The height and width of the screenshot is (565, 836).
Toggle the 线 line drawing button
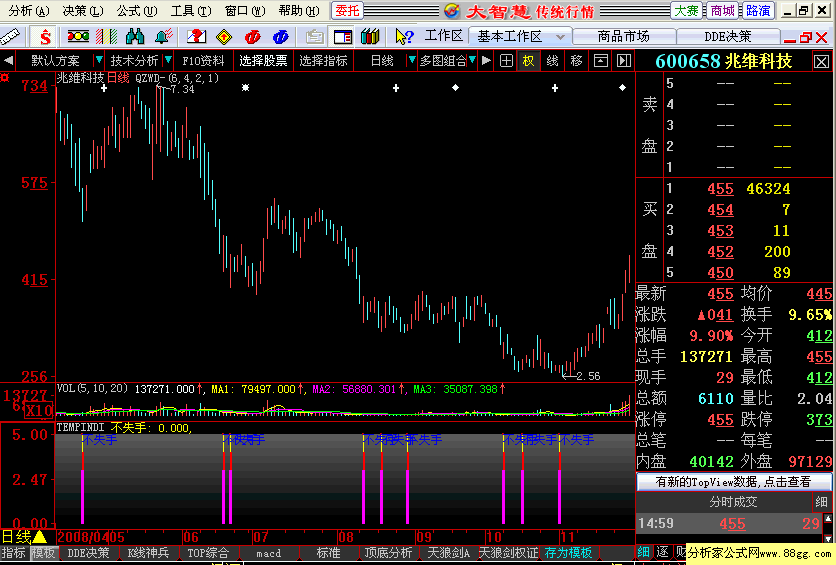point(552,61)
